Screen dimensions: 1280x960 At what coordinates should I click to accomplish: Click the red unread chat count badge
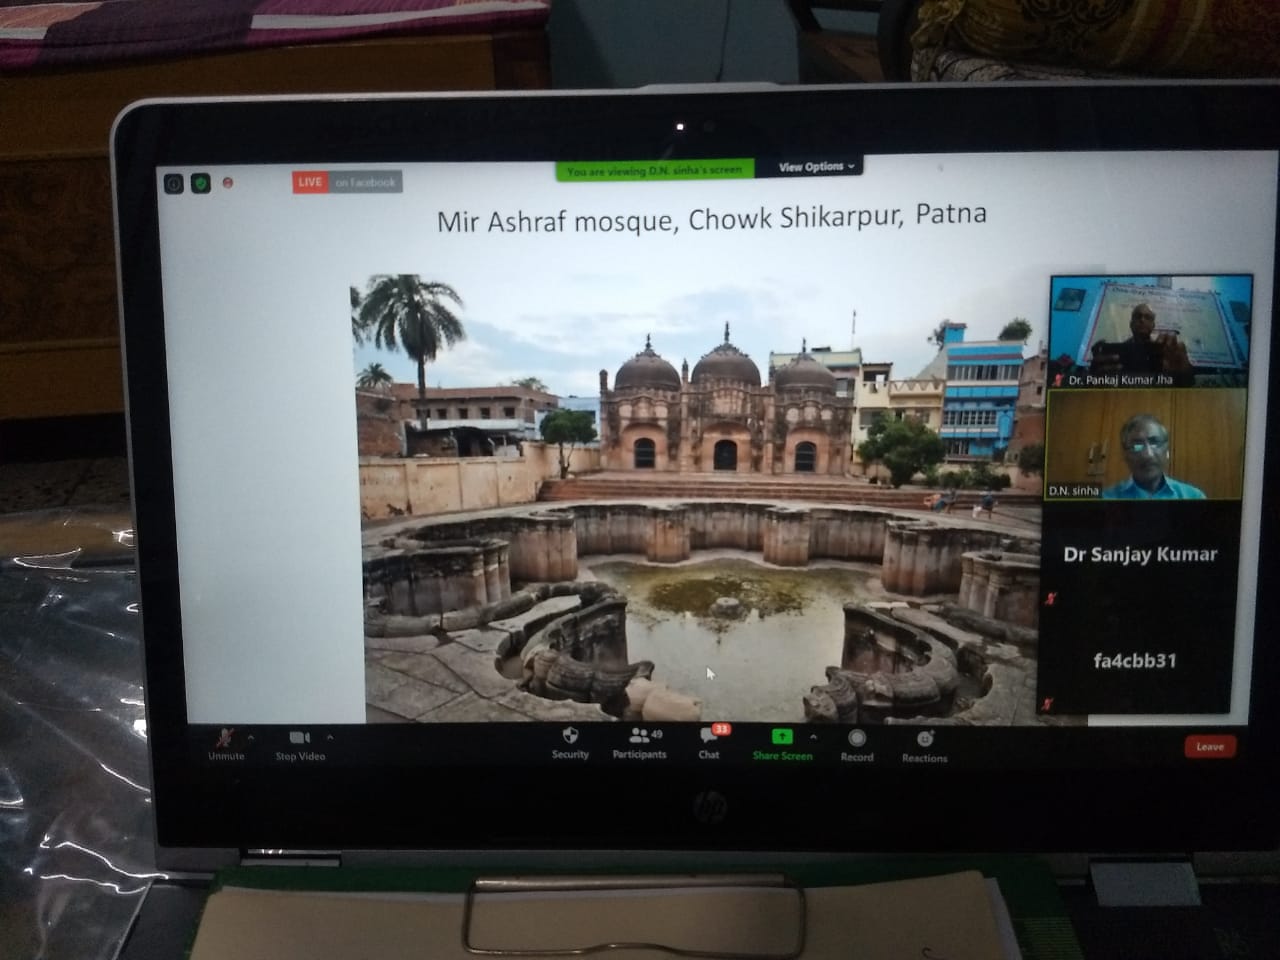point(721,729)
